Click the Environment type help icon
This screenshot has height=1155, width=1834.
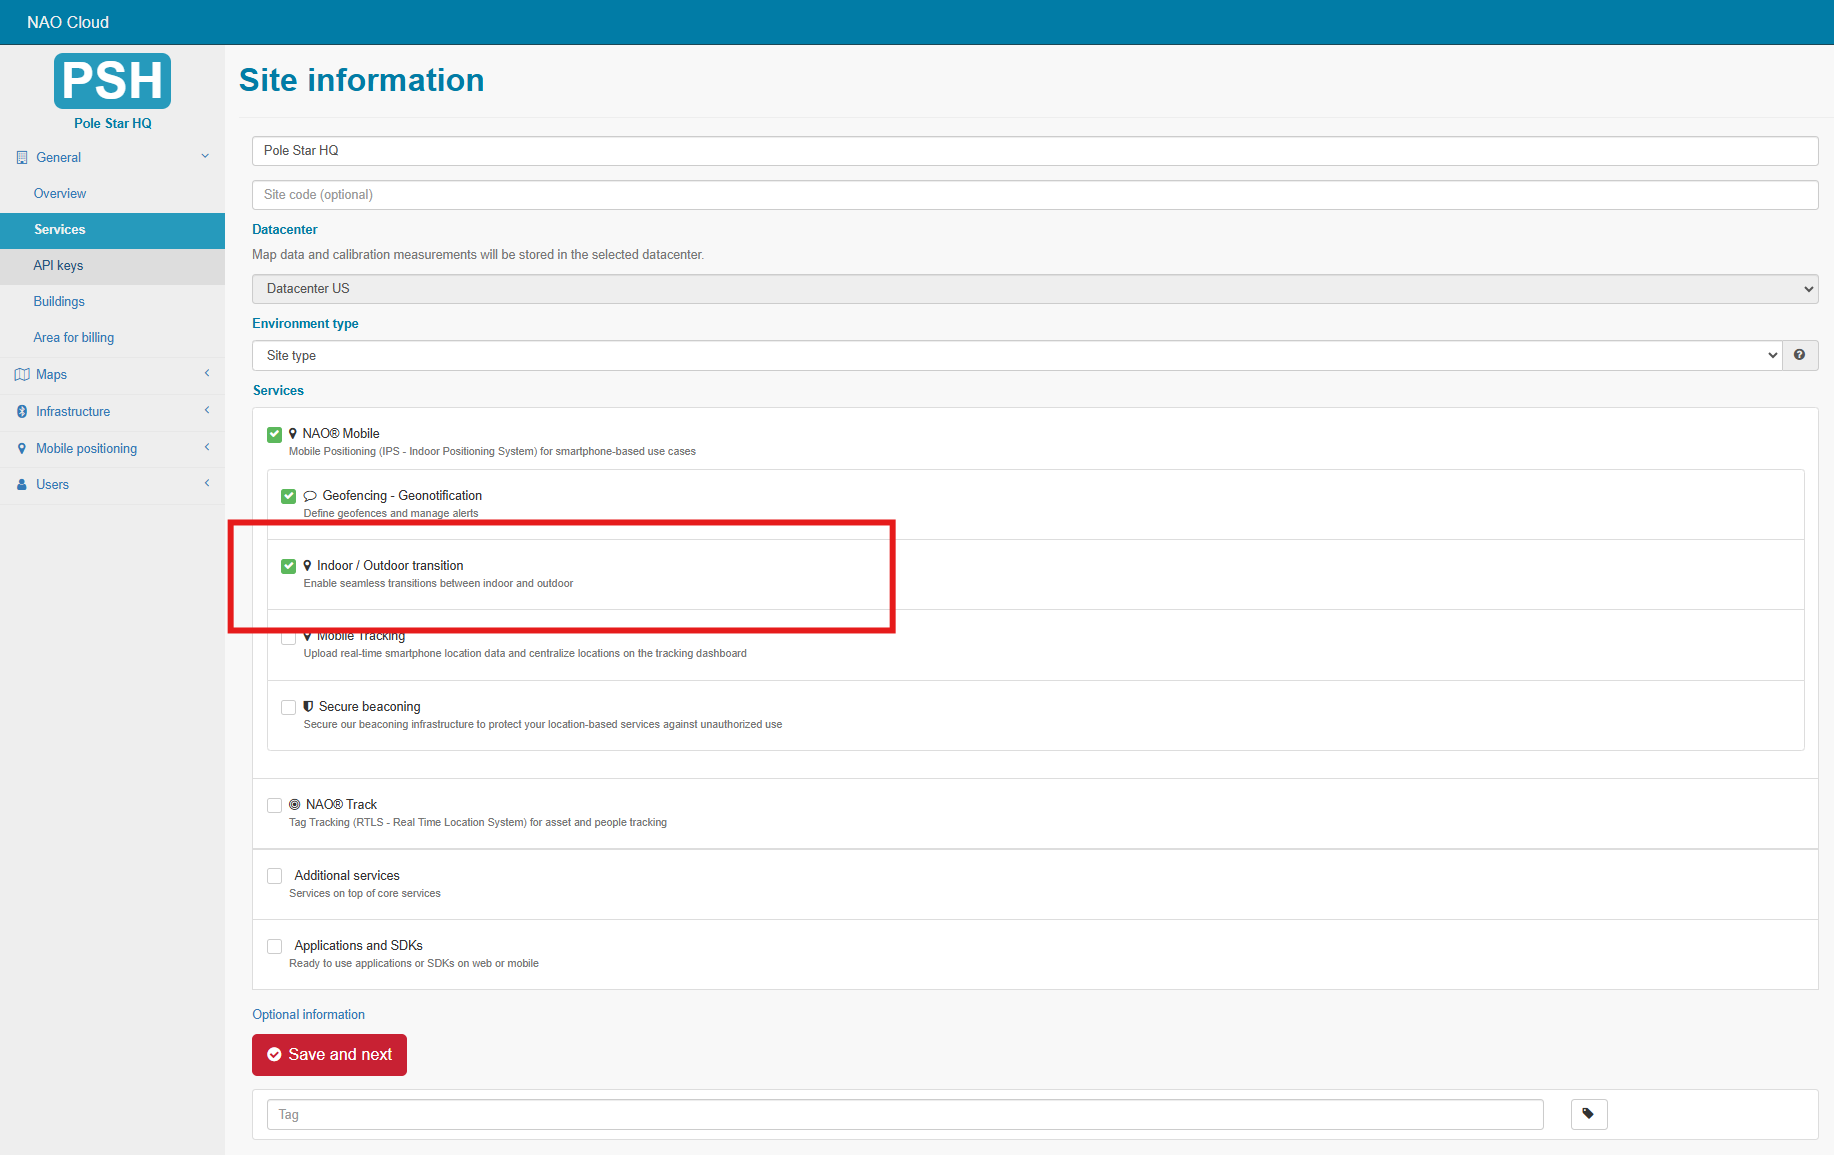point(1799,355)
